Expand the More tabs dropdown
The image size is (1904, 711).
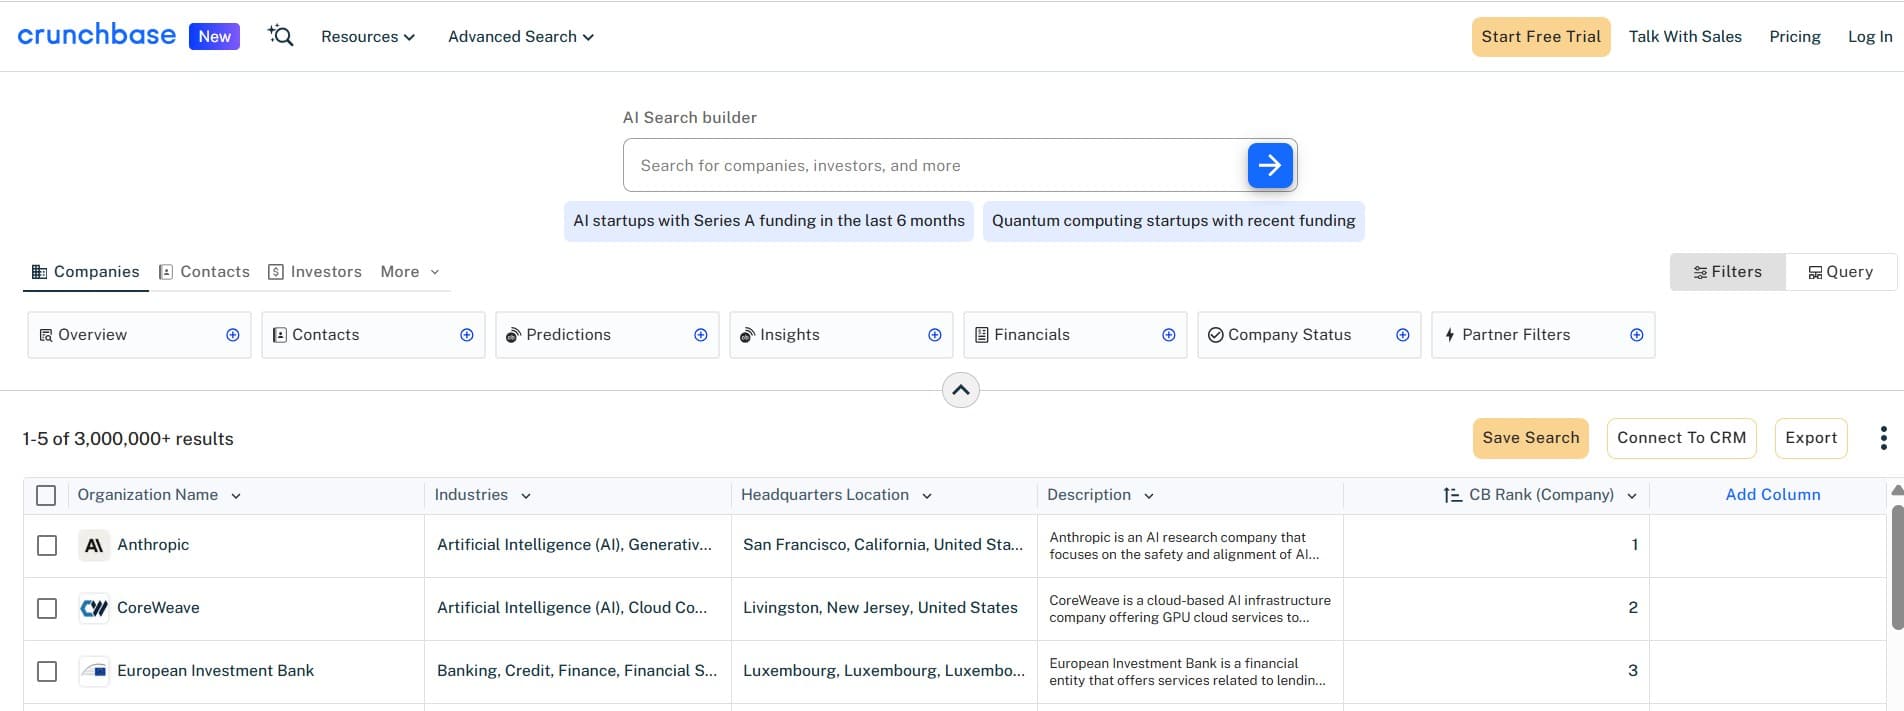(410, 272)
